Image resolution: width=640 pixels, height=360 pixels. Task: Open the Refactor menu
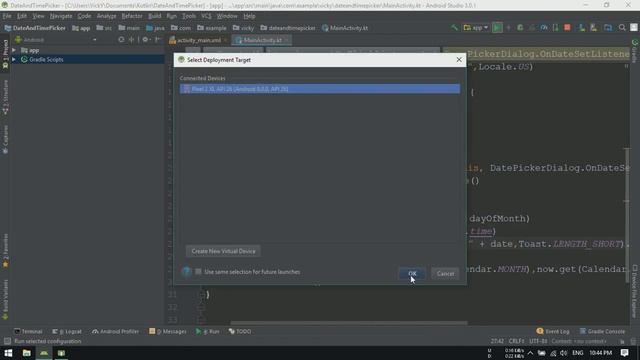point(132,16)
